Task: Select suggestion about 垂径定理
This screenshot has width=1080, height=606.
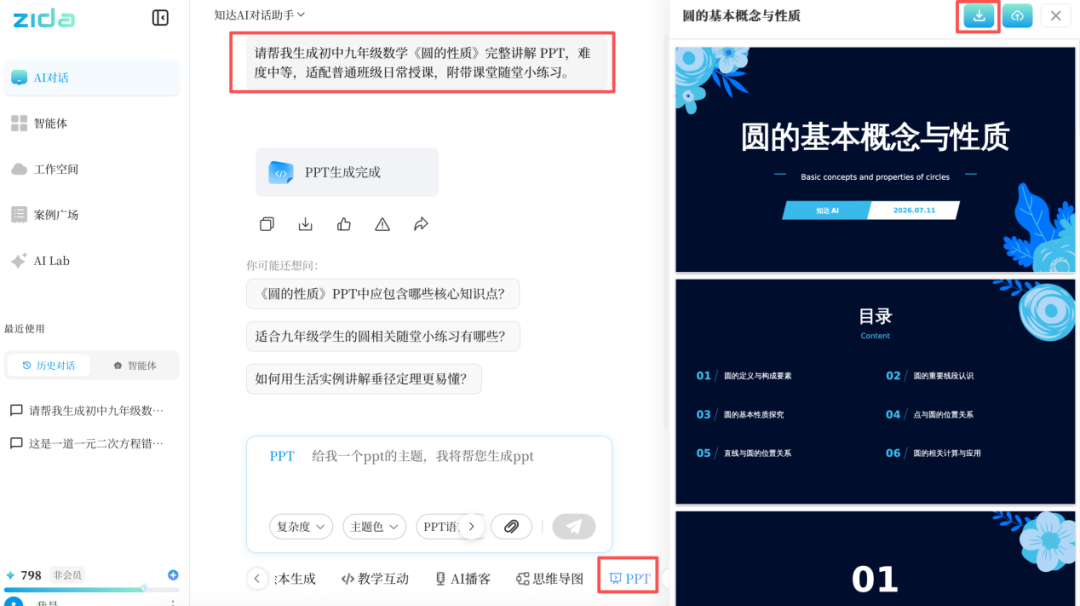Action: pyautogui.click(x=364, y=379)
